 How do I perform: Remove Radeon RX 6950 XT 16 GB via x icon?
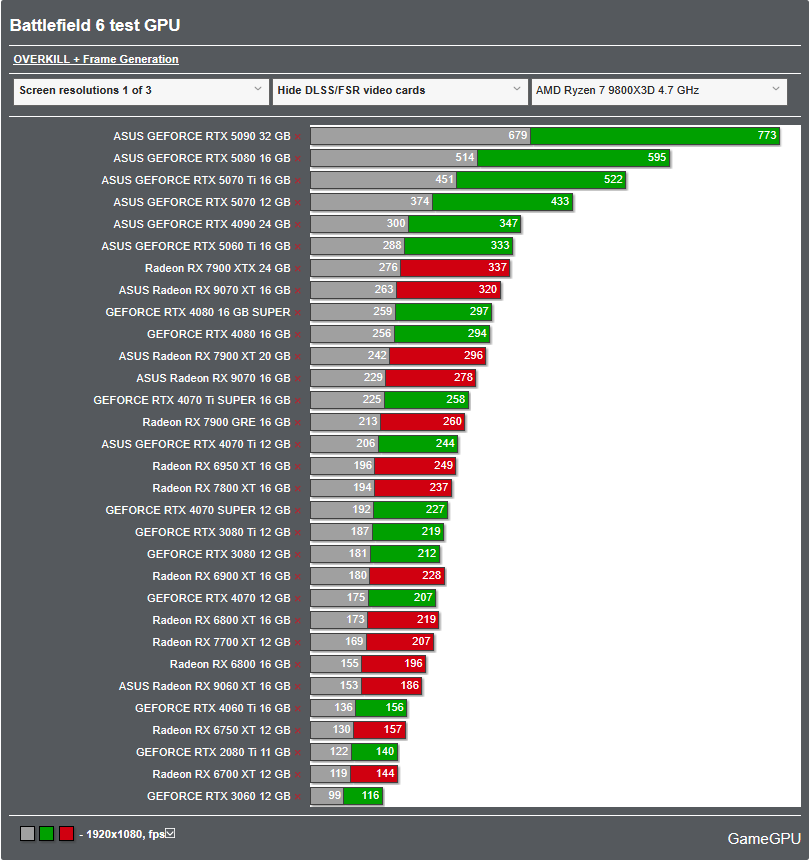click(x=297, y=467)
